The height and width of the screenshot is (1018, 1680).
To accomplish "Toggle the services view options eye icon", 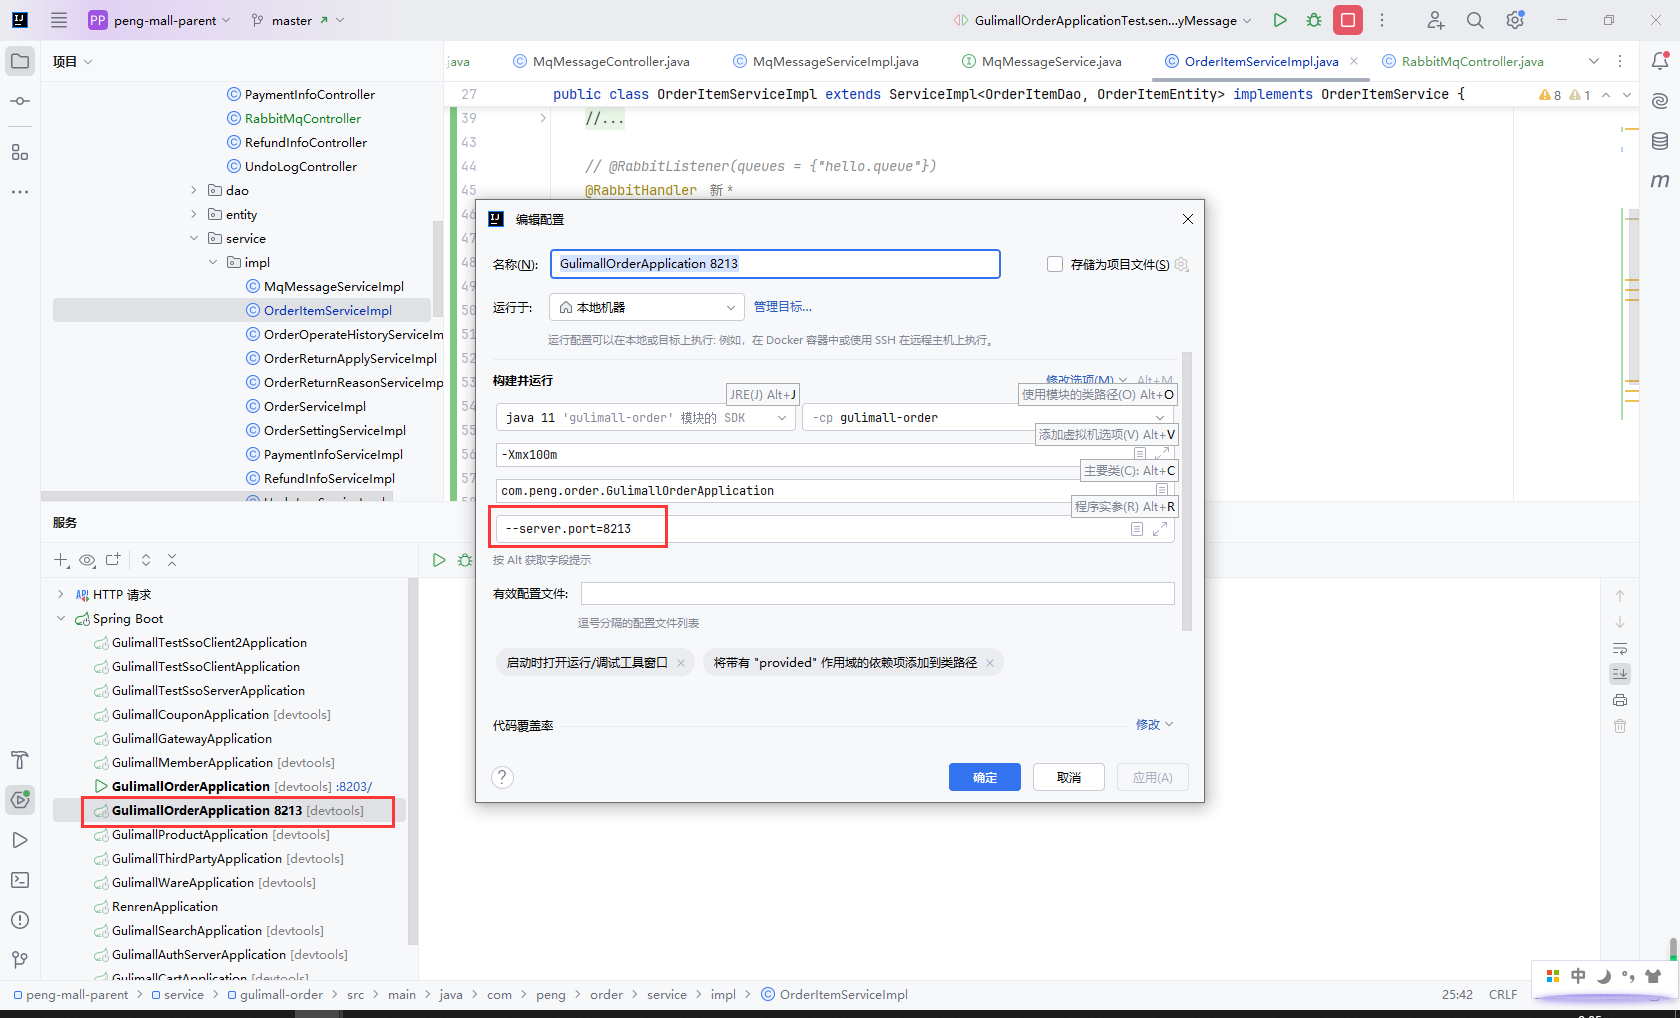I will point(87,560).
